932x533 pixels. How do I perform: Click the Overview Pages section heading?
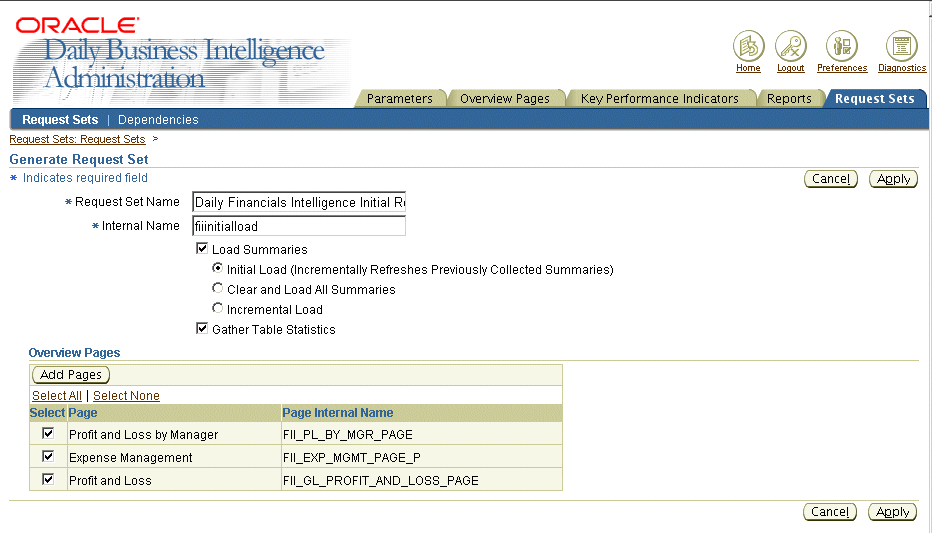[x=74, y=352]
